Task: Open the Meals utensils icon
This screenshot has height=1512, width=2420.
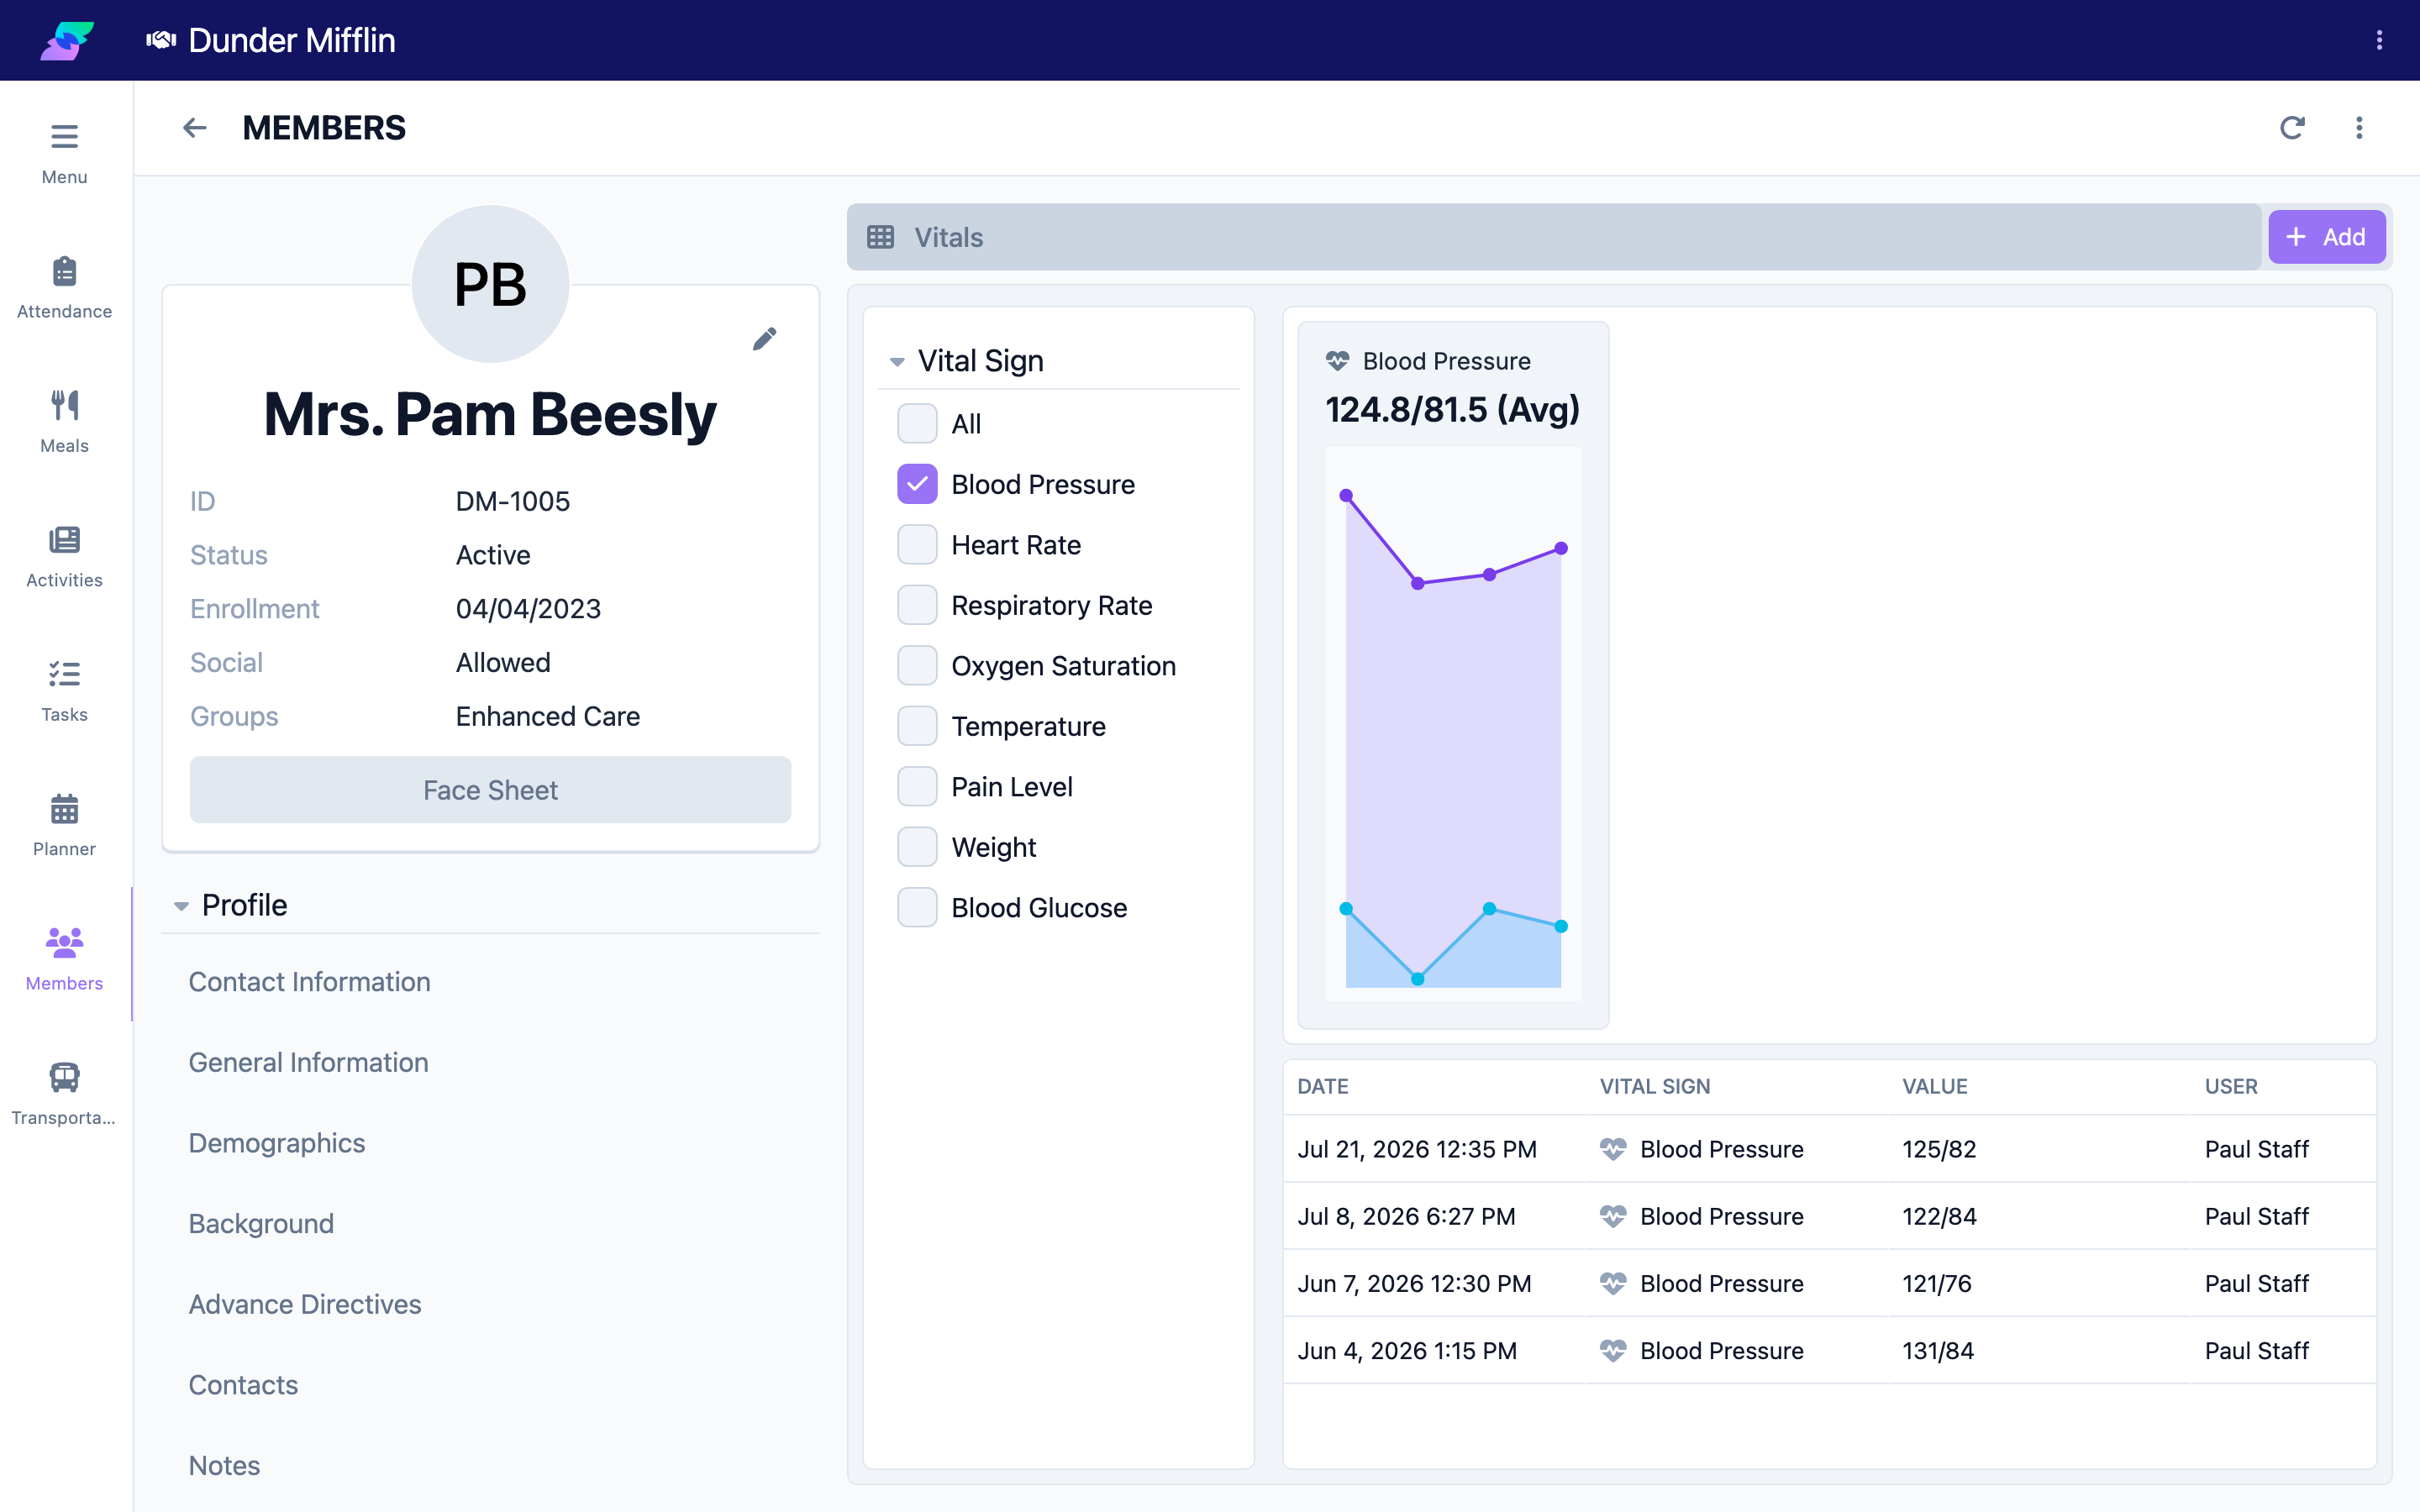Action: (64, 405)
